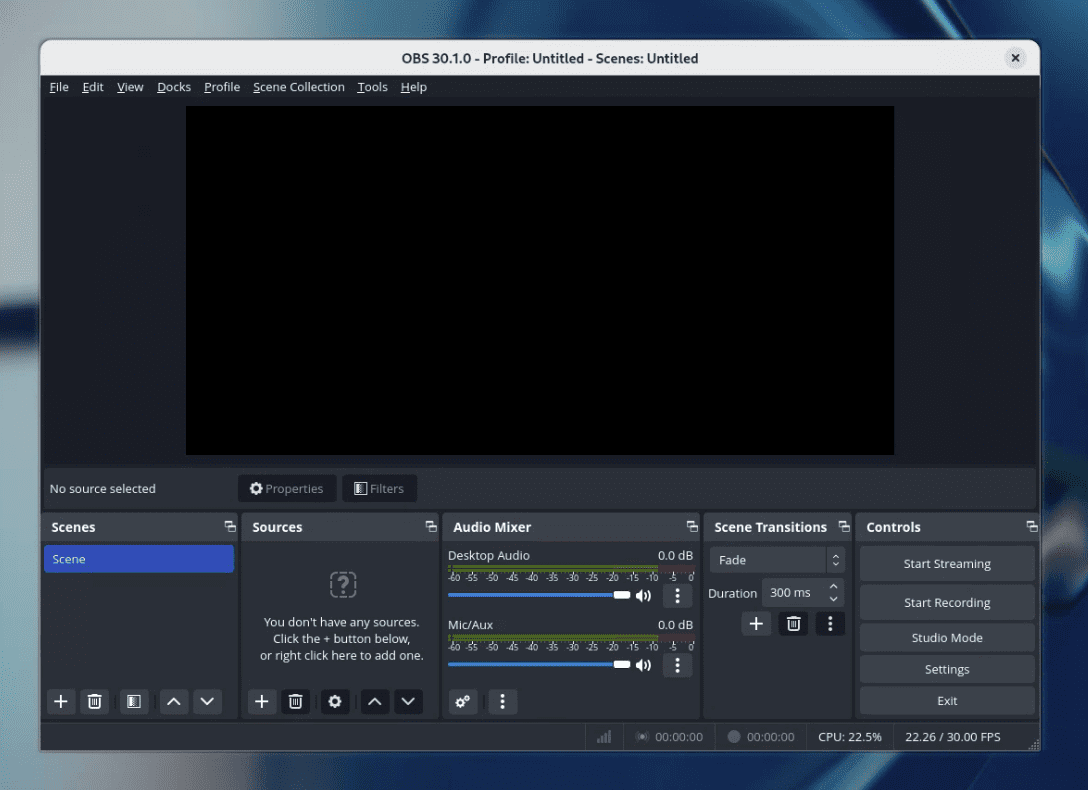Open the Scene Collection menu
The image size is (1088, 790).
tap(298, 87)
